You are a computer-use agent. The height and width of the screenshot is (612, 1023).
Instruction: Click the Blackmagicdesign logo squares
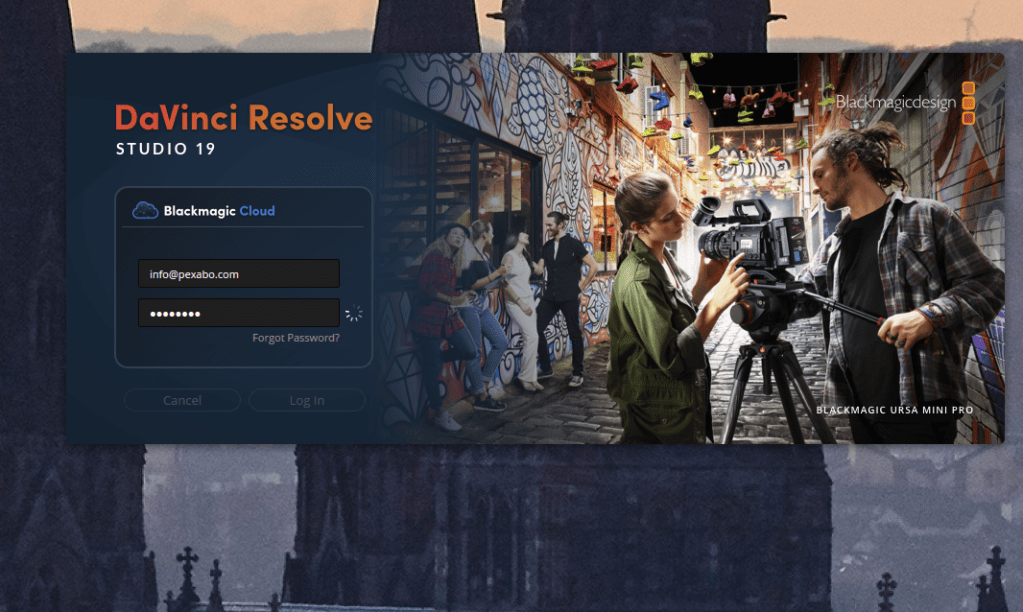968,102
